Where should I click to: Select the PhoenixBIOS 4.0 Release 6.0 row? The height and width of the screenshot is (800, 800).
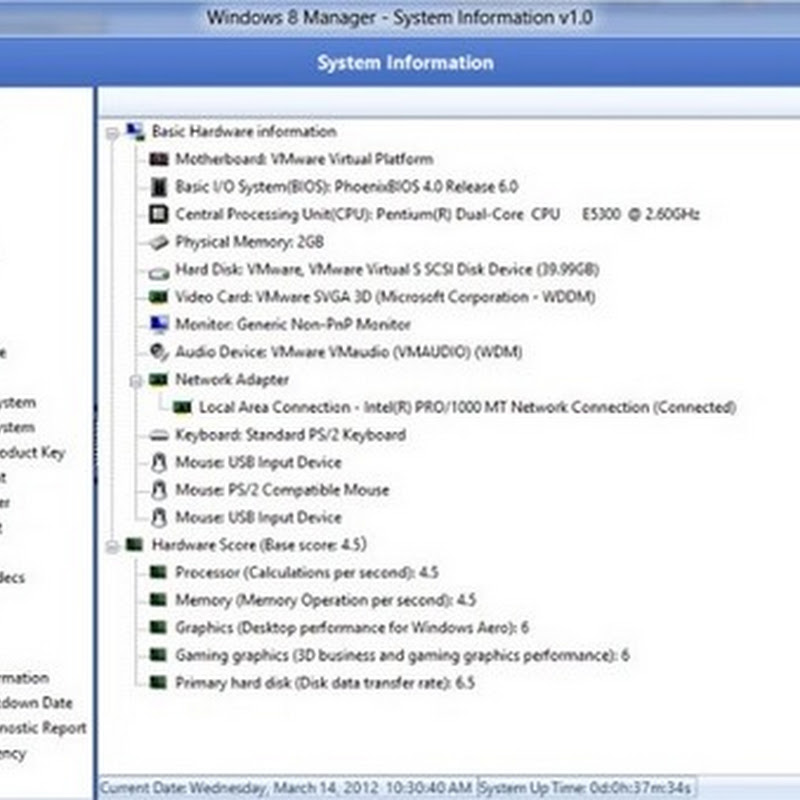[x=347, y=187]
